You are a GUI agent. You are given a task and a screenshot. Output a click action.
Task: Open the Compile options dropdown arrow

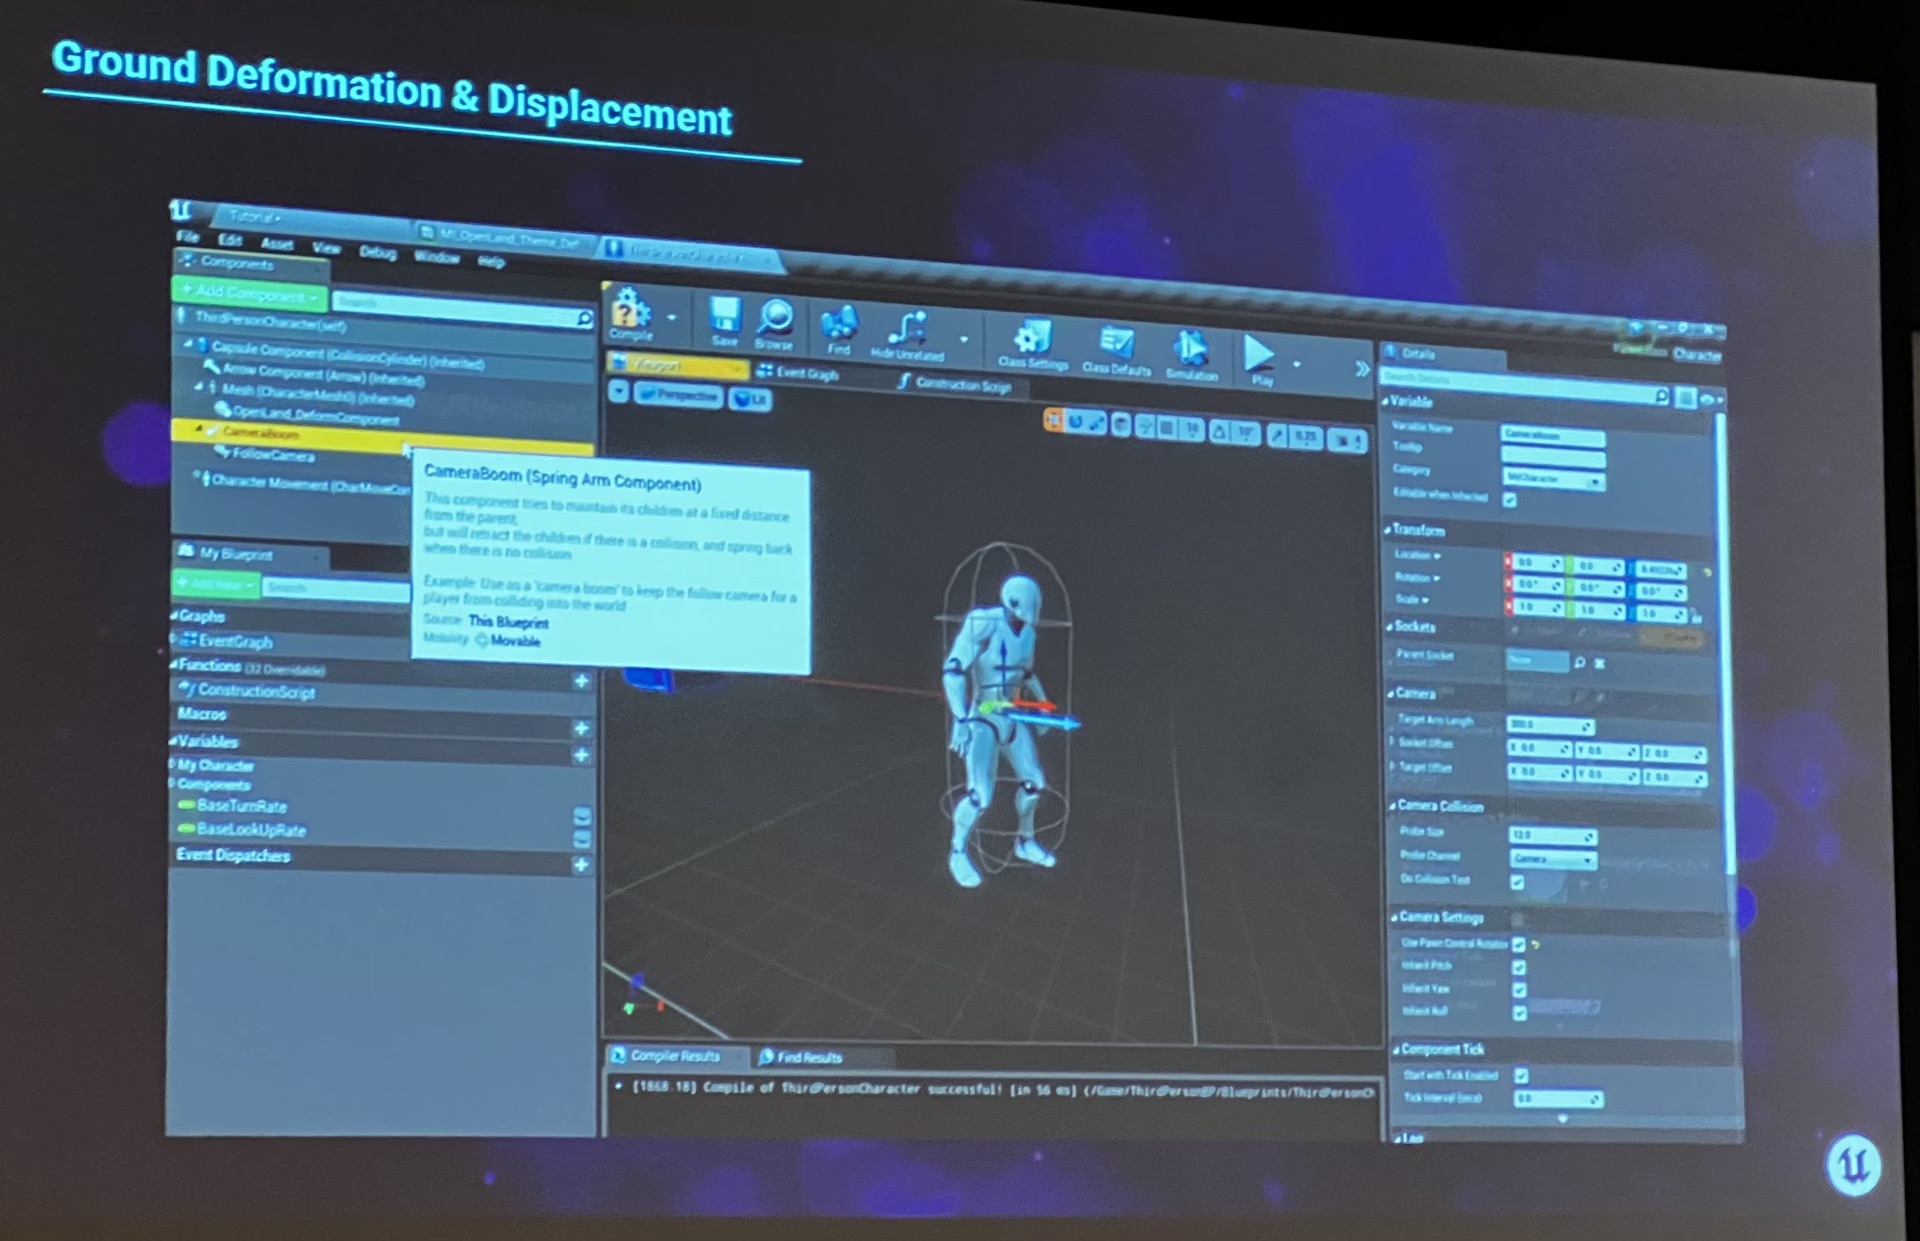672,318
